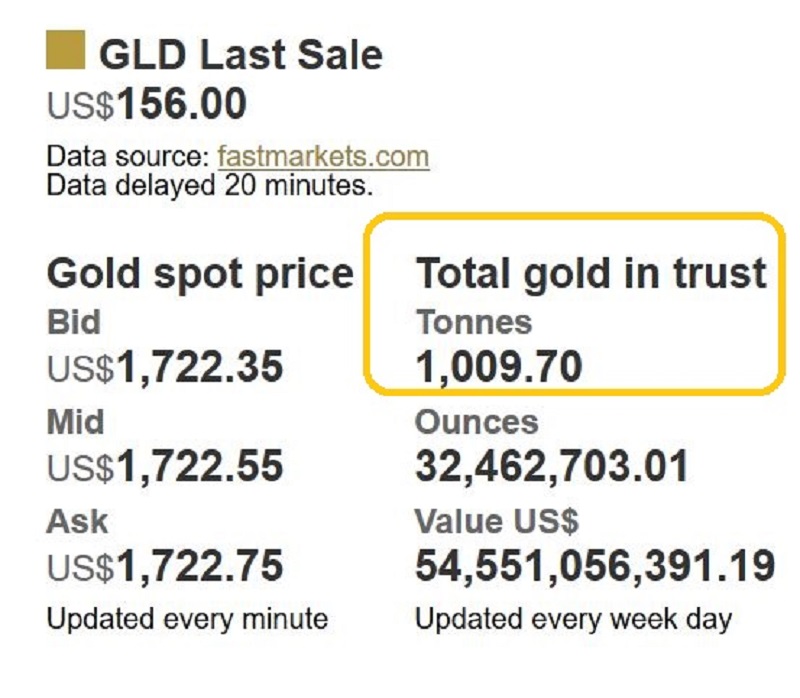Click the Gold spot price heading
This screenshot has width=800, height=698.
[x=200, y=273]
